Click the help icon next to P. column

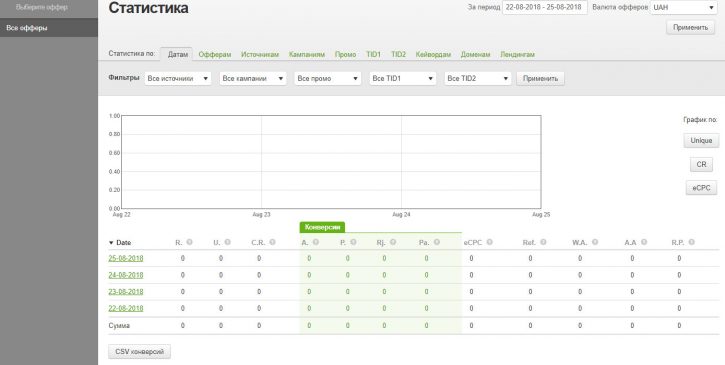click(353, 242)
